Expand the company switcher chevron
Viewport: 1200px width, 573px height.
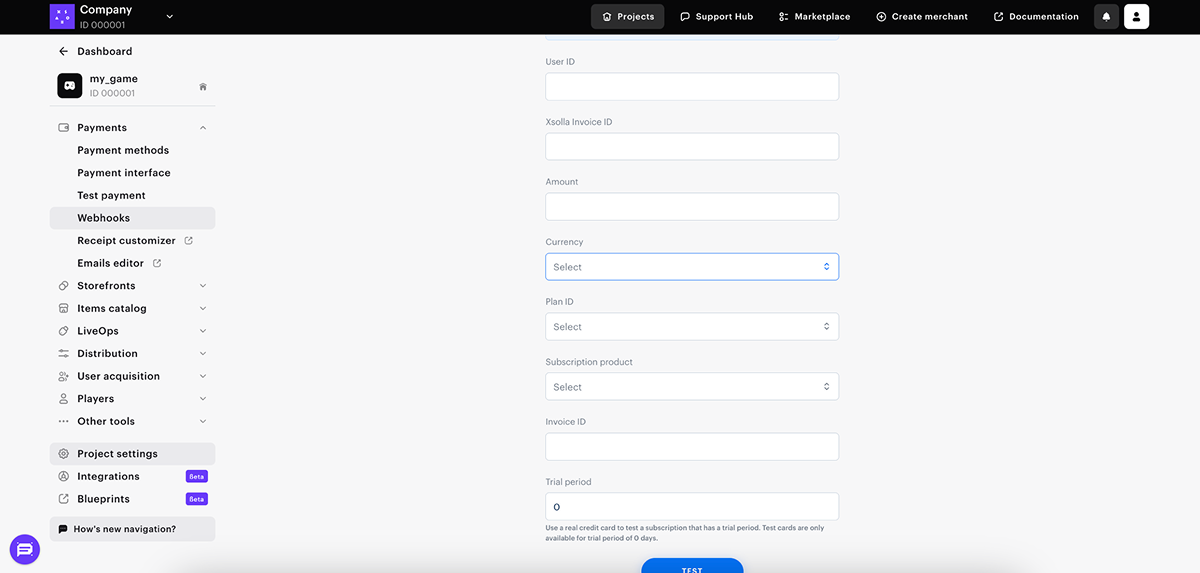click(169, 16)
